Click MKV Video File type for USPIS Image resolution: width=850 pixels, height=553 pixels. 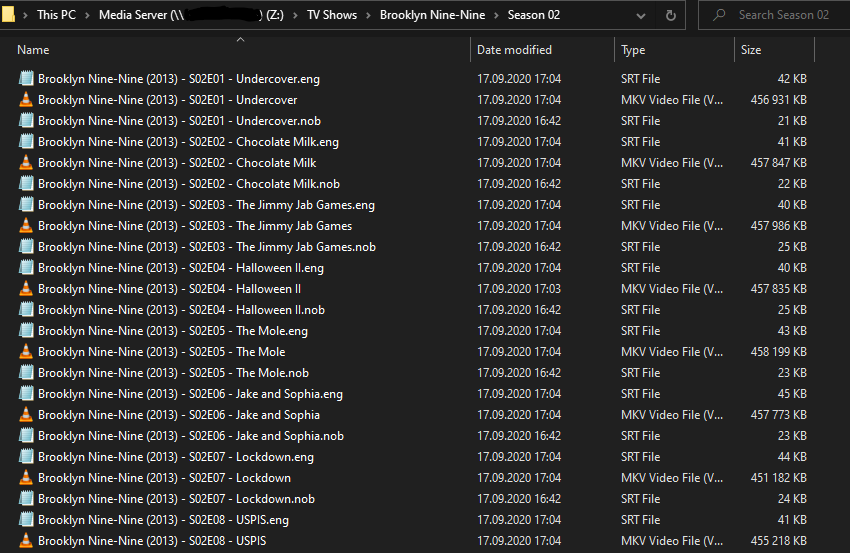(x=672, y=541)
